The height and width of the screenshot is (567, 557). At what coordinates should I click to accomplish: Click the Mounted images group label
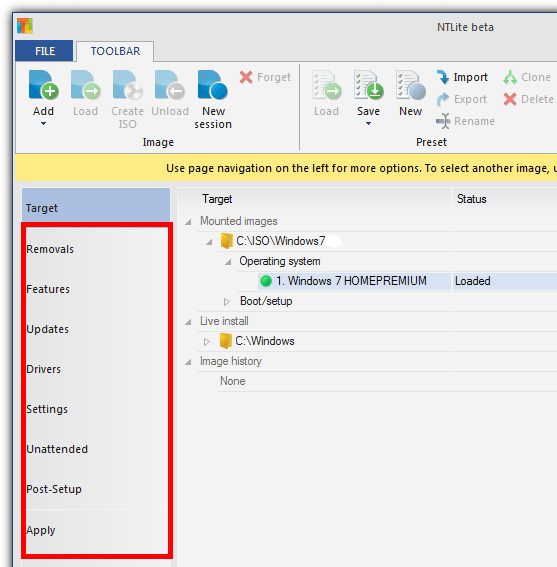click(x=239, y=221)
